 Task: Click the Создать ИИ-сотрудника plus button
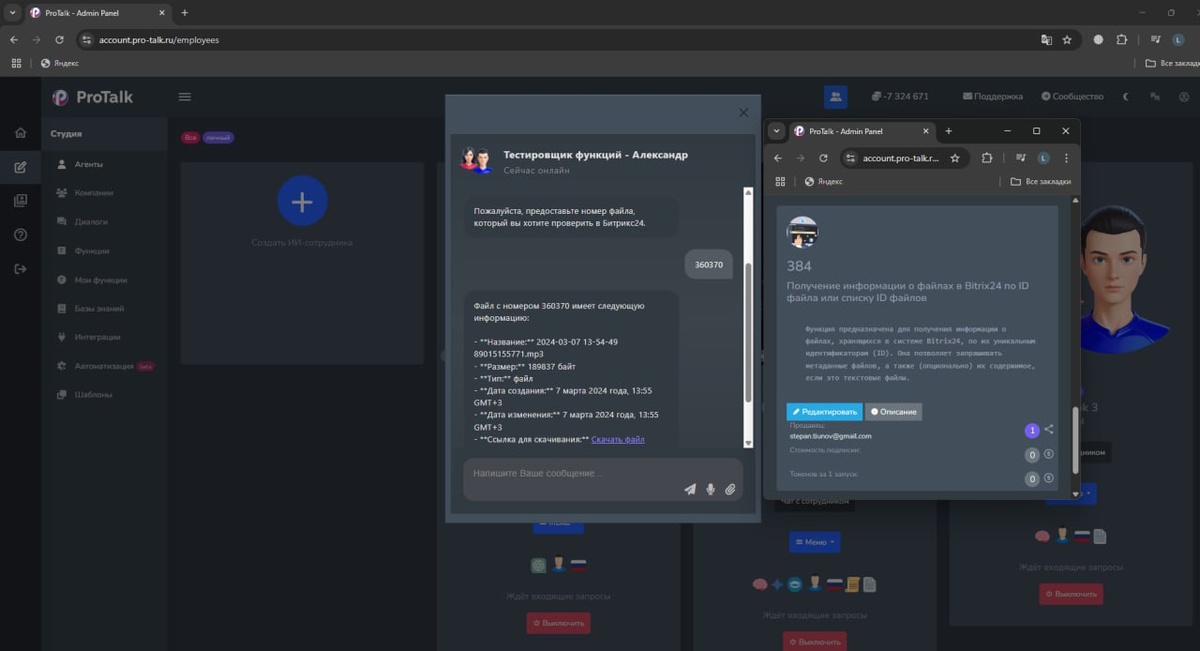(x=302, y=201)
